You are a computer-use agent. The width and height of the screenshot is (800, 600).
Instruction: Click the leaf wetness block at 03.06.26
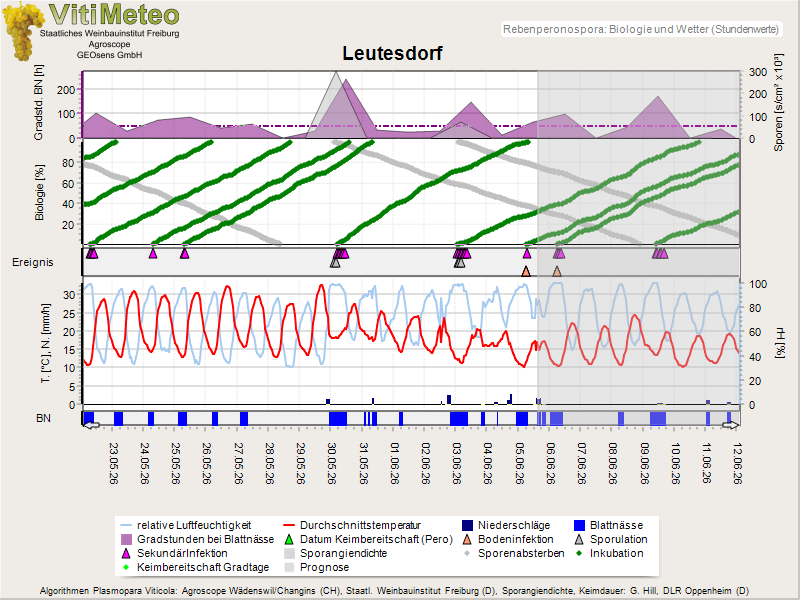click(459, 419)
